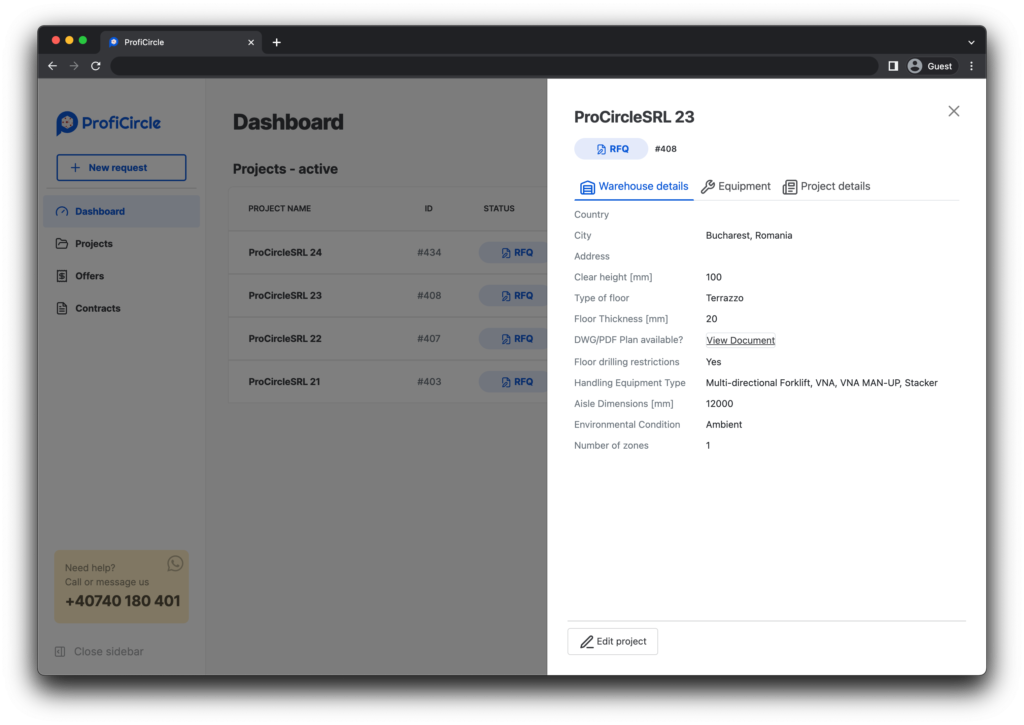
Task: Toggle the browser side panel icon
Action: pos(893,66)
